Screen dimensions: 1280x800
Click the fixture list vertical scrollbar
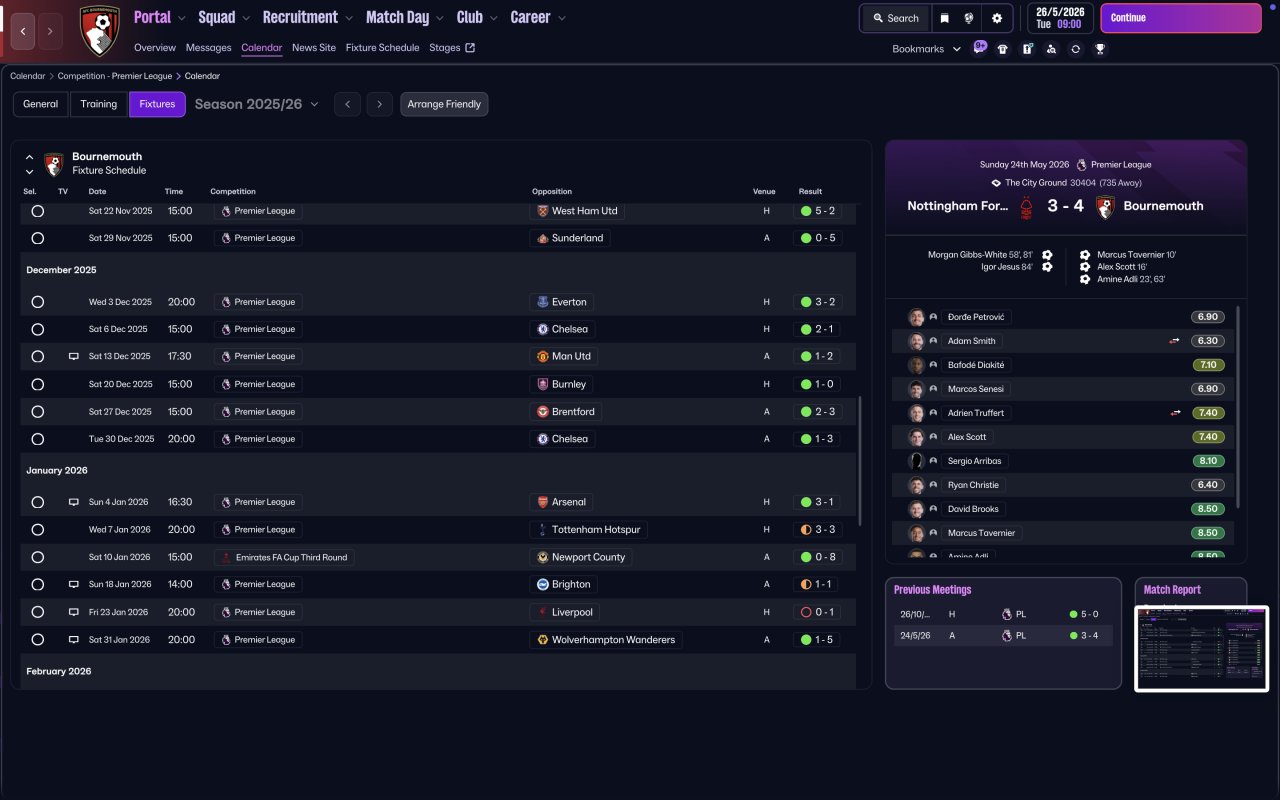(860, 459)
